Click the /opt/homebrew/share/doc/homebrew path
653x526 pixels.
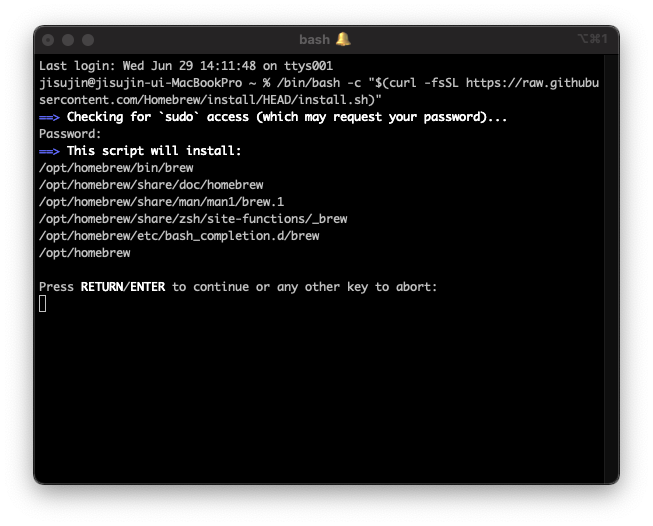click(151, 185)
